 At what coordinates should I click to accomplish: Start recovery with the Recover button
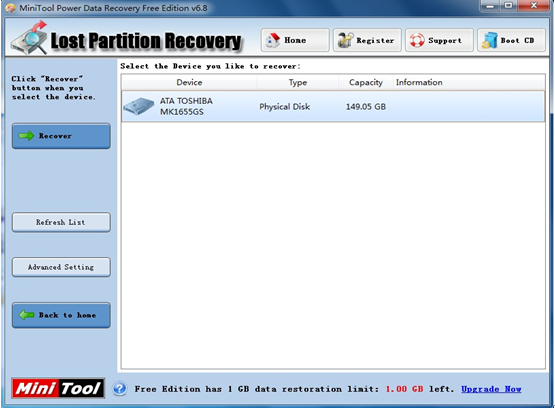point(61,136)
